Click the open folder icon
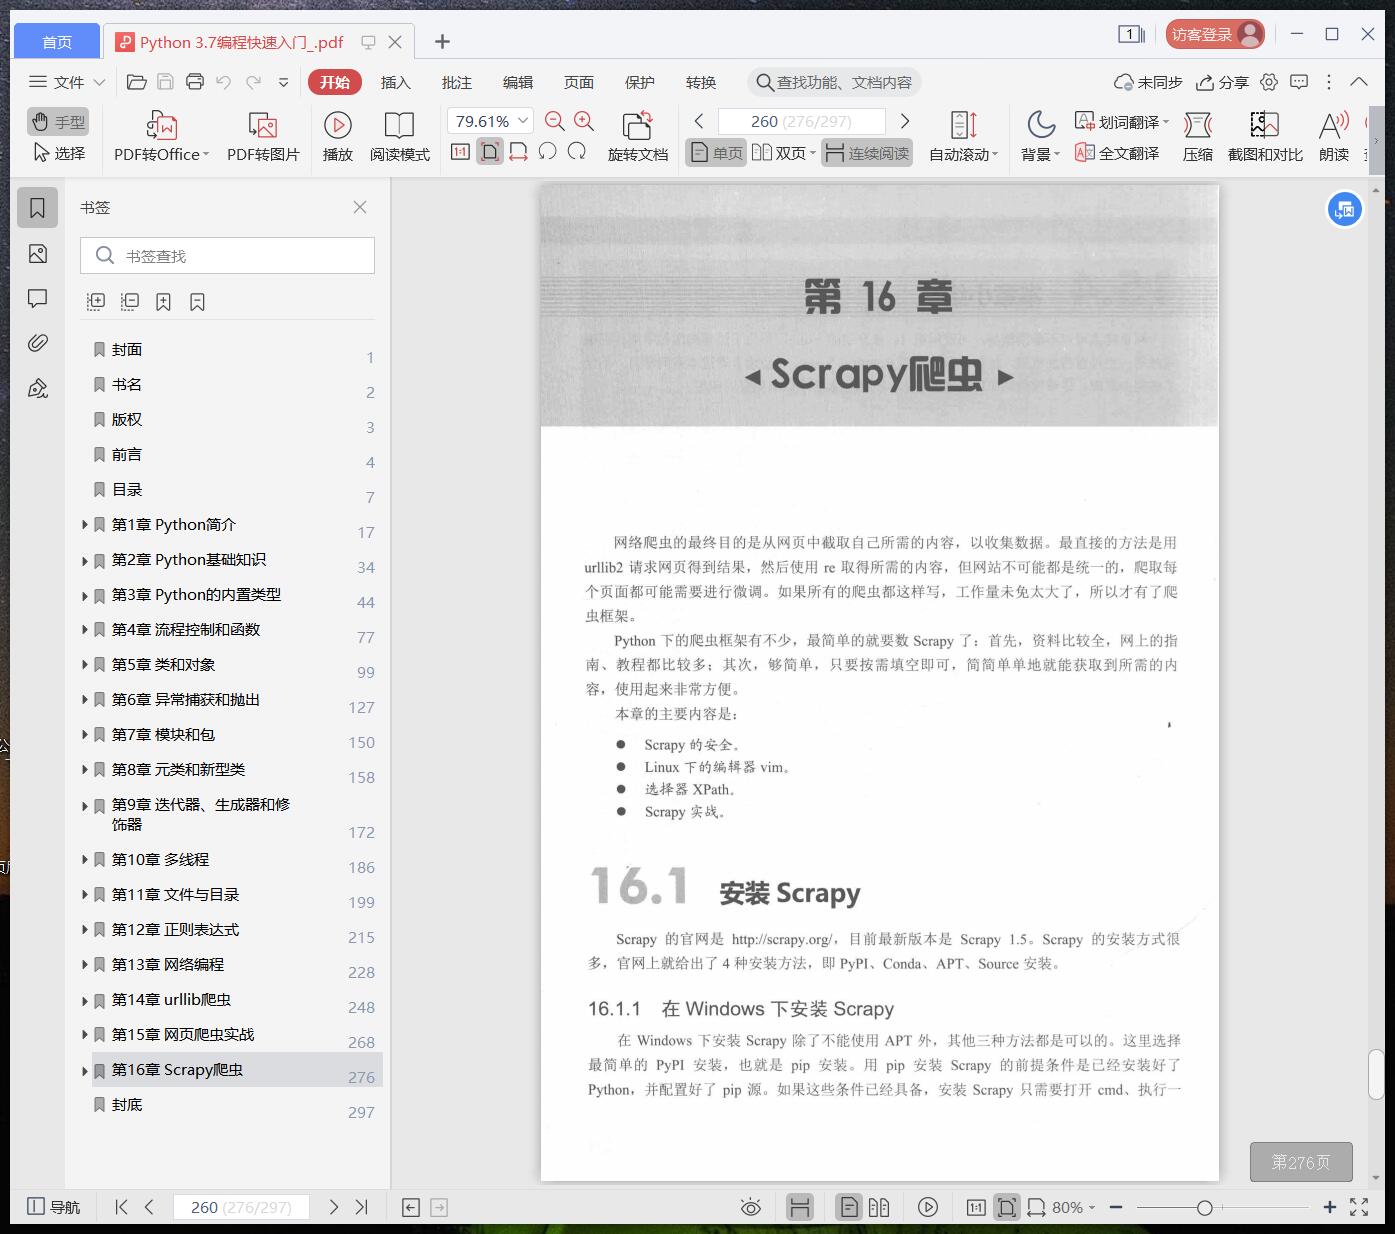The width and height of the screenshot is (1395, 1234). coord(137,82)
